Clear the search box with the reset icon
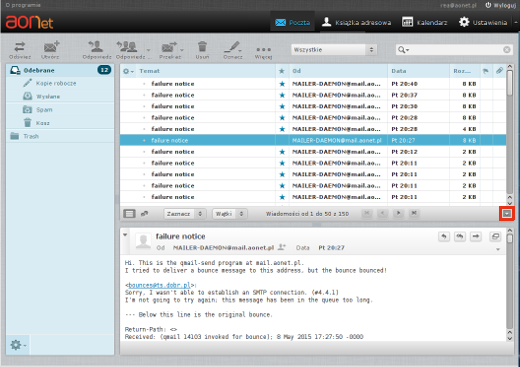Viewport: 520px width, 367px height. [507, 50]
